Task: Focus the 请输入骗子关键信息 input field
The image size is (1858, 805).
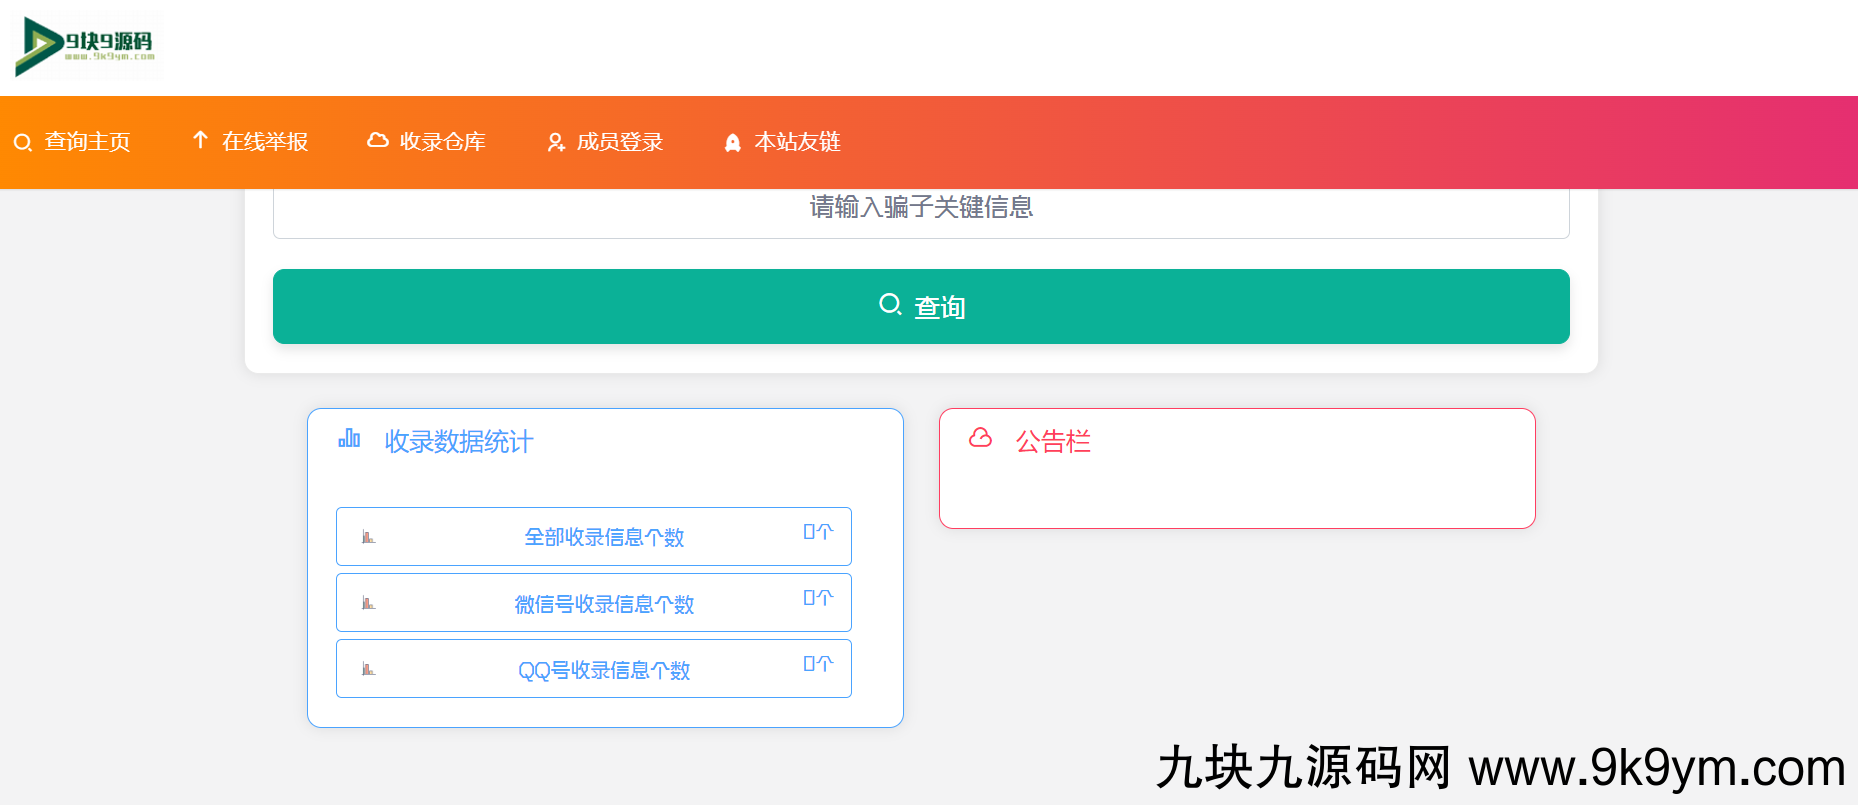Action: (920, 208)
